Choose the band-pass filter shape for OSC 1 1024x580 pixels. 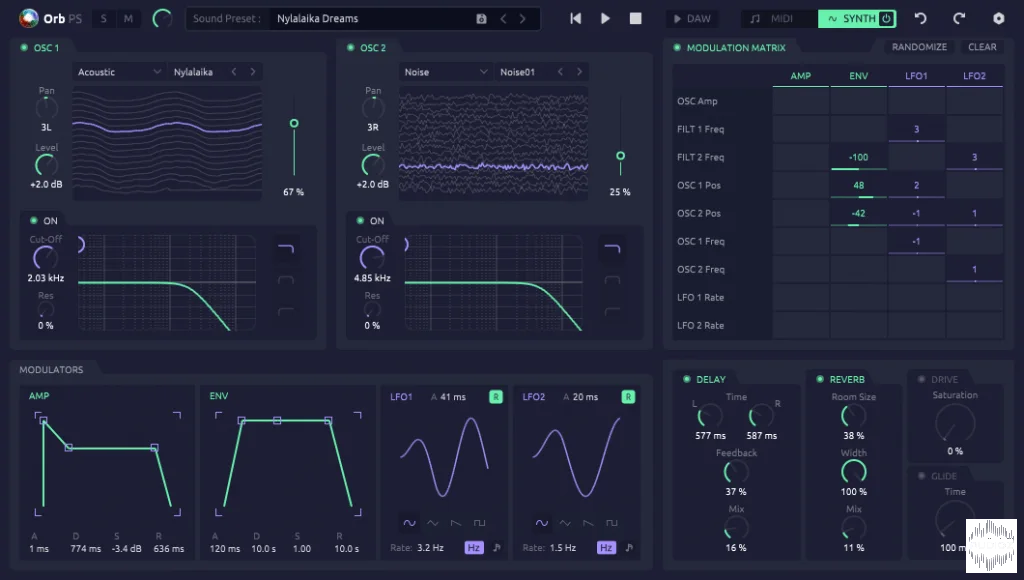286,280
